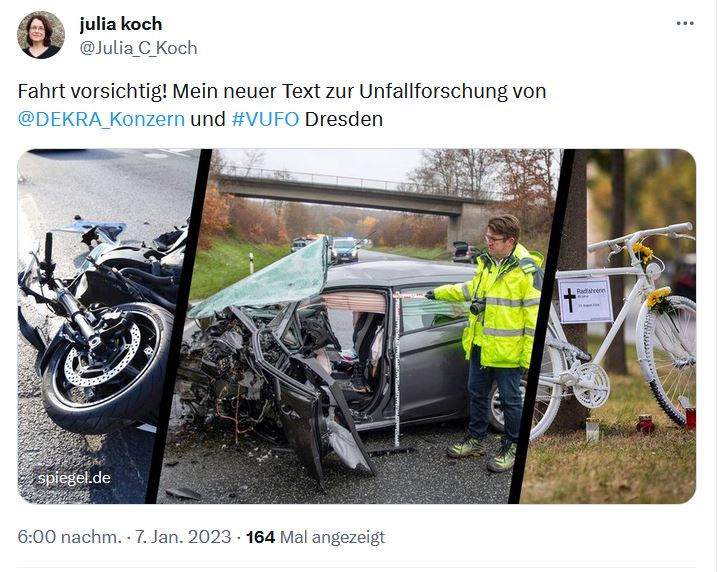718x572 pixels.
Task: Click the Radfahrerin memorial sign in photo
Action: (x=585, y=300)
